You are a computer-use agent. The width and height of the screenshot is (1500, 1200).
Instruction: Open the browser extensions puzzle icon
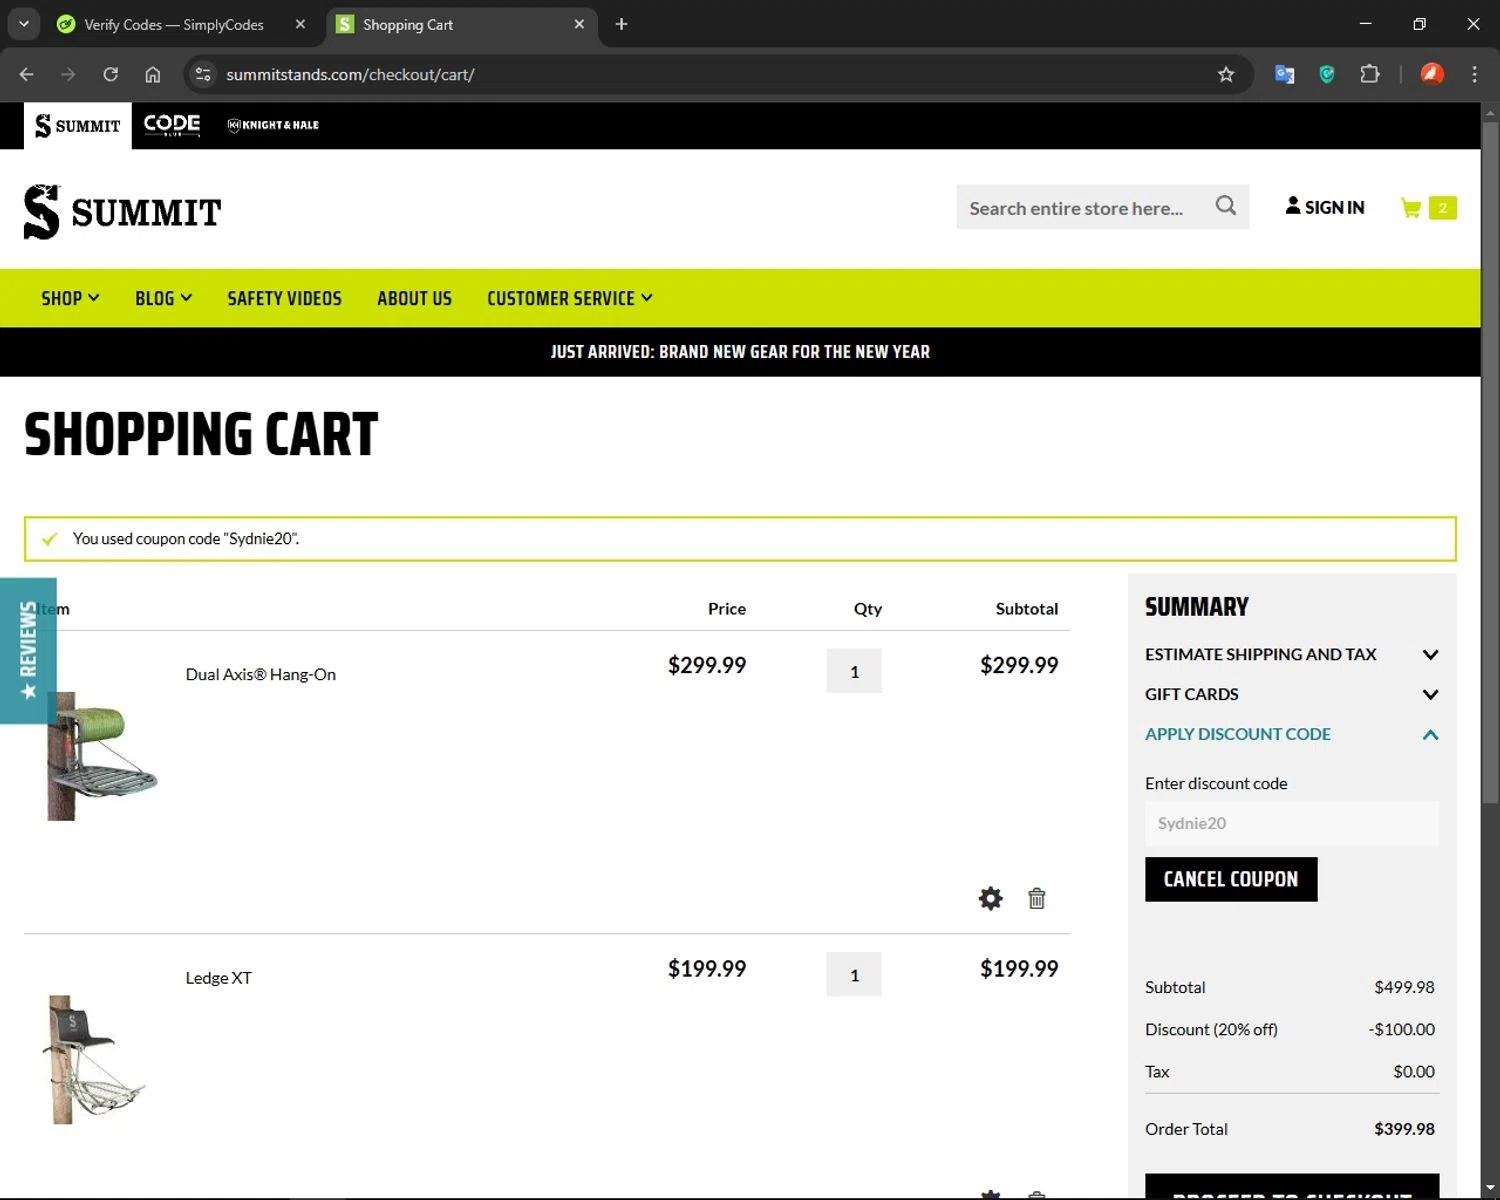pyautogui.click(x=1370, y=75)
